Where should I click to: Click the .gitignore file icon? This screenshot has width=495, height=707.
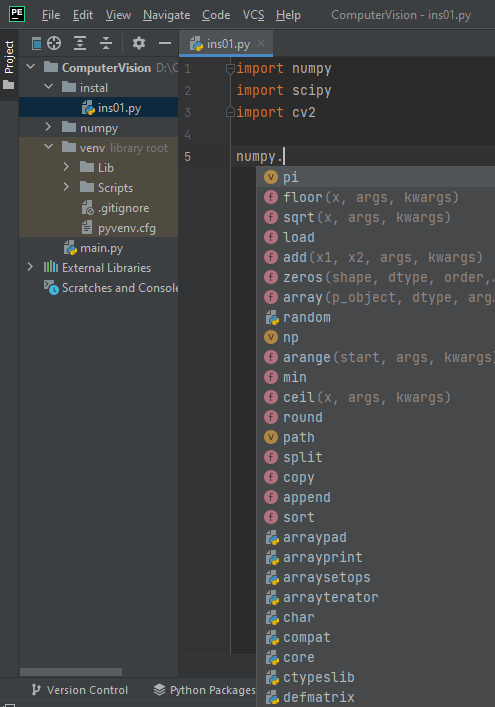point(87,207)
